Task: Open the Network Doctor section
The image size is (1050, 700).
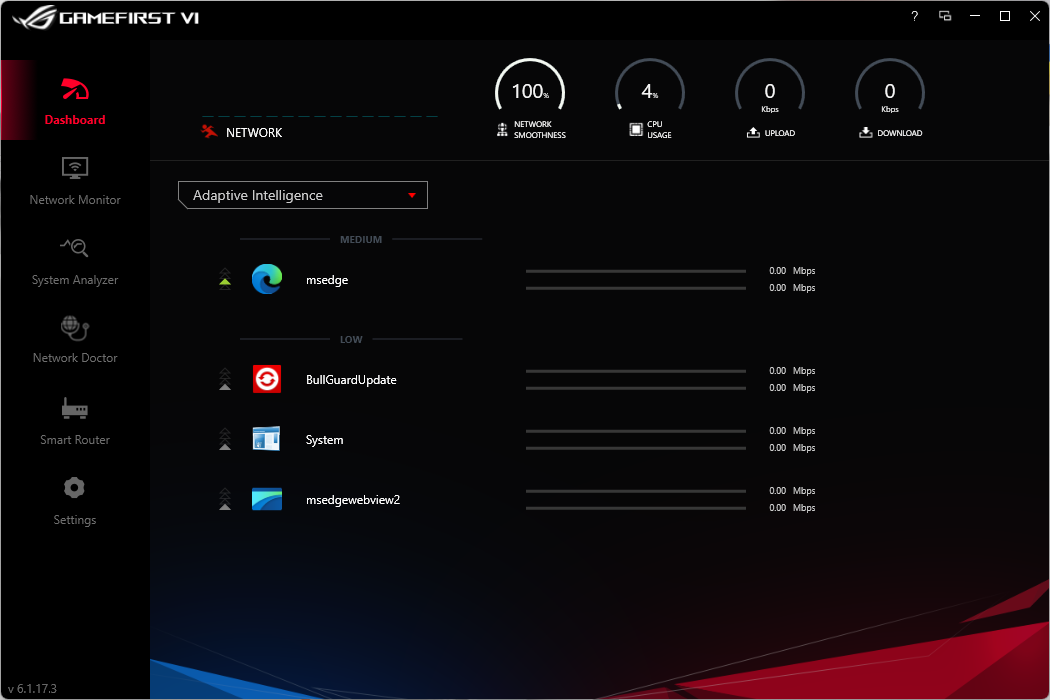Action: pyautogui.click(x=75, y=340)
